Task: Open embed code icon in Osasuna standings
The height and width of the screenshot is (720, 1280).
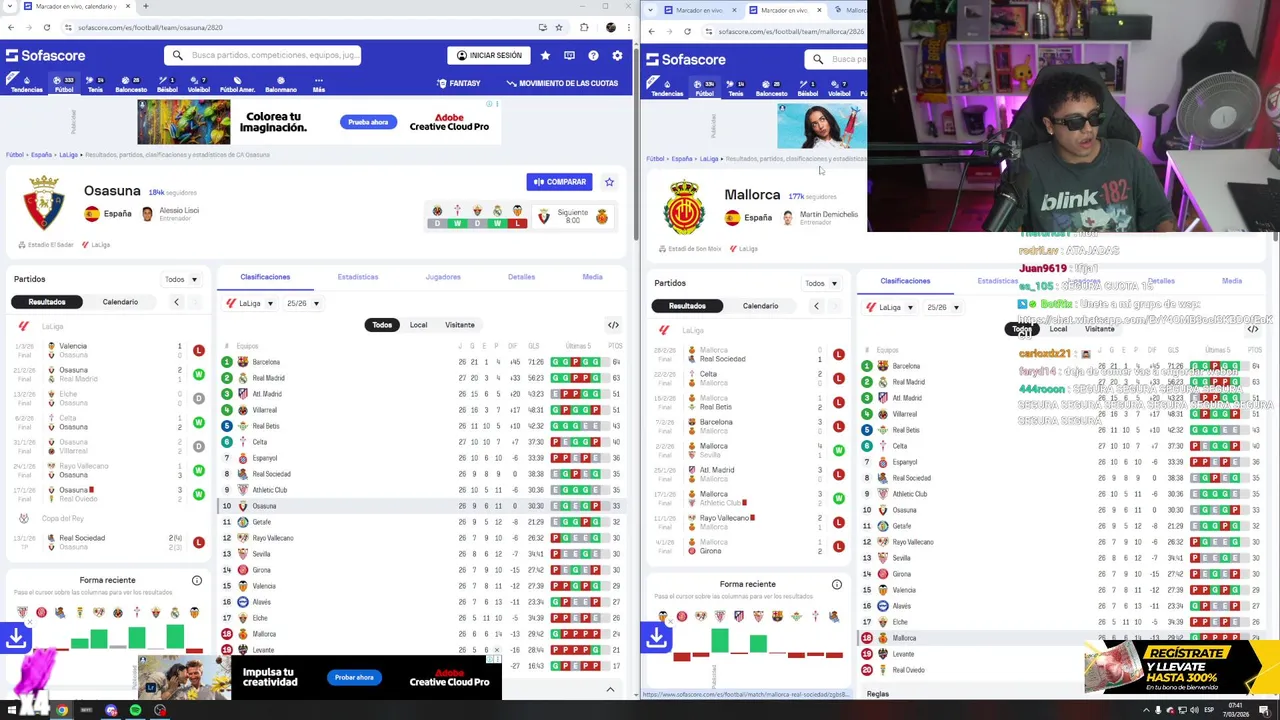Action: (613, 325)
